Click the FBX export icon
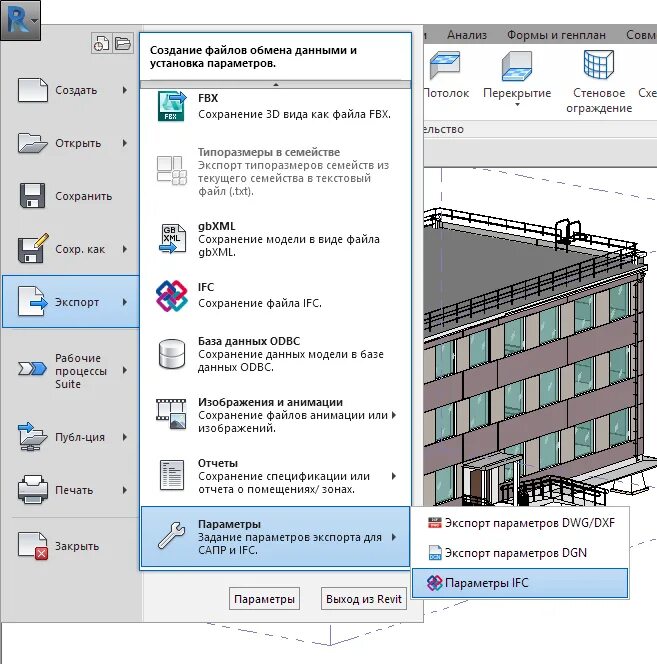 (x=172, y=106)
